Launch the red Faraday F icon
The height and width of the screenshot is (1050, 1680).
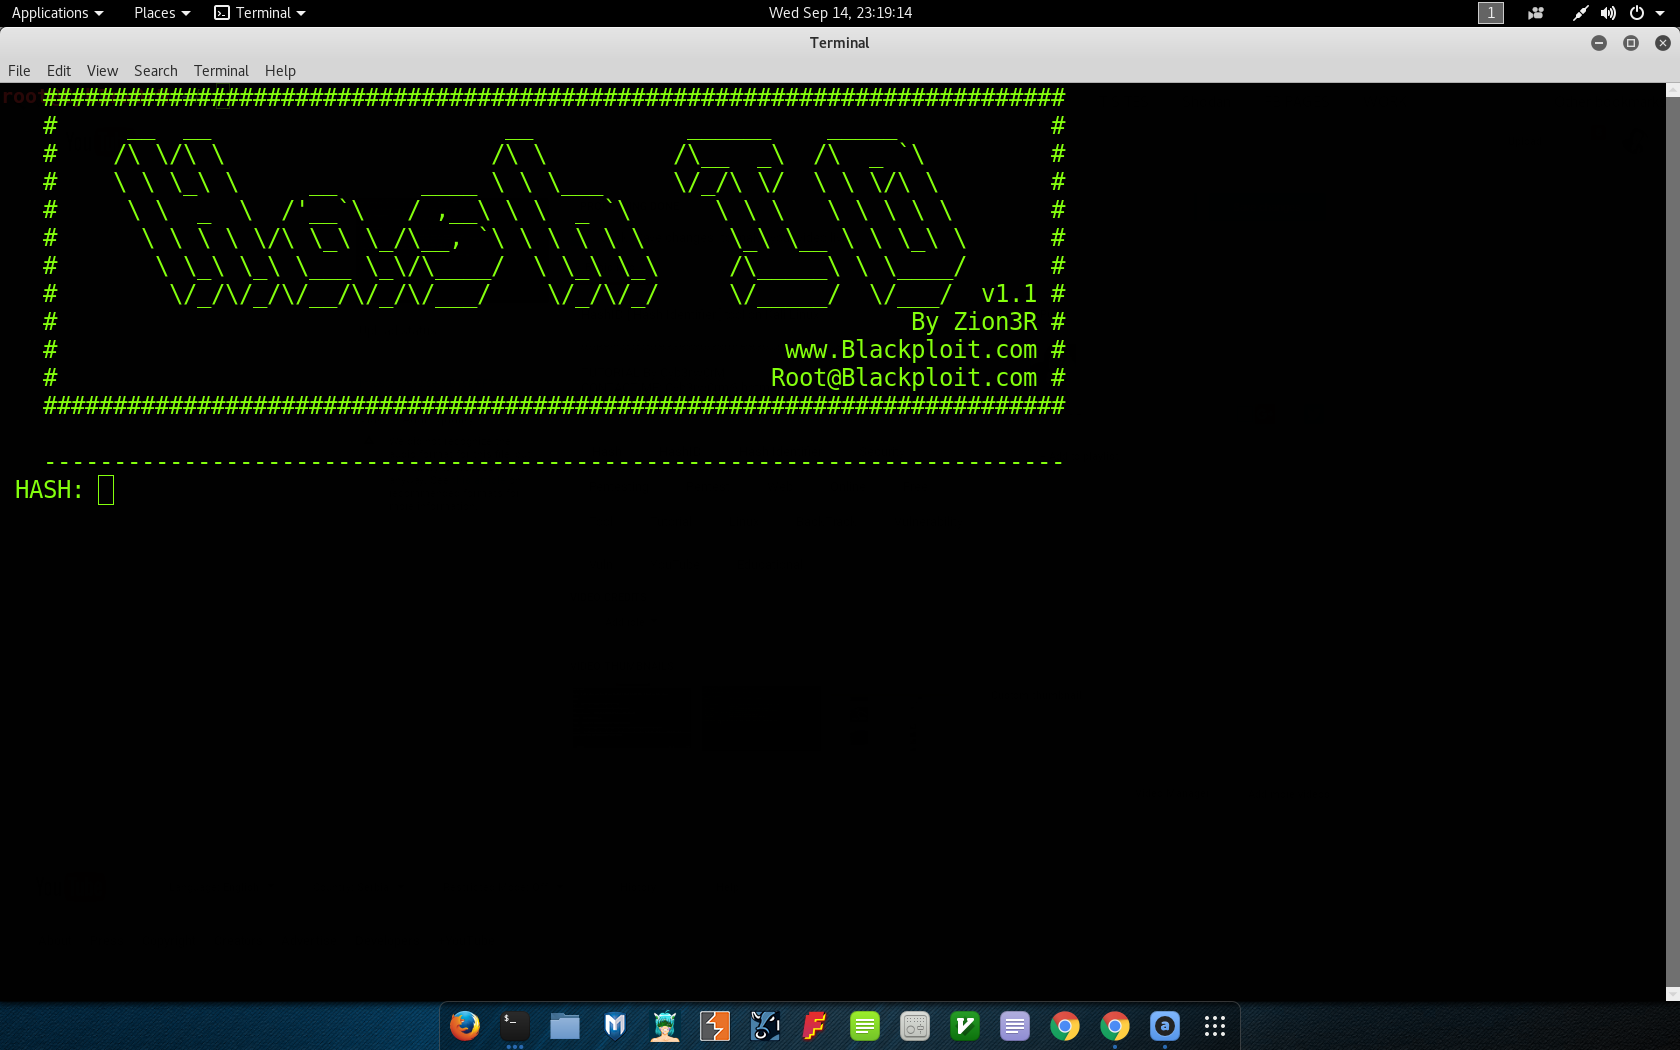815,1026
